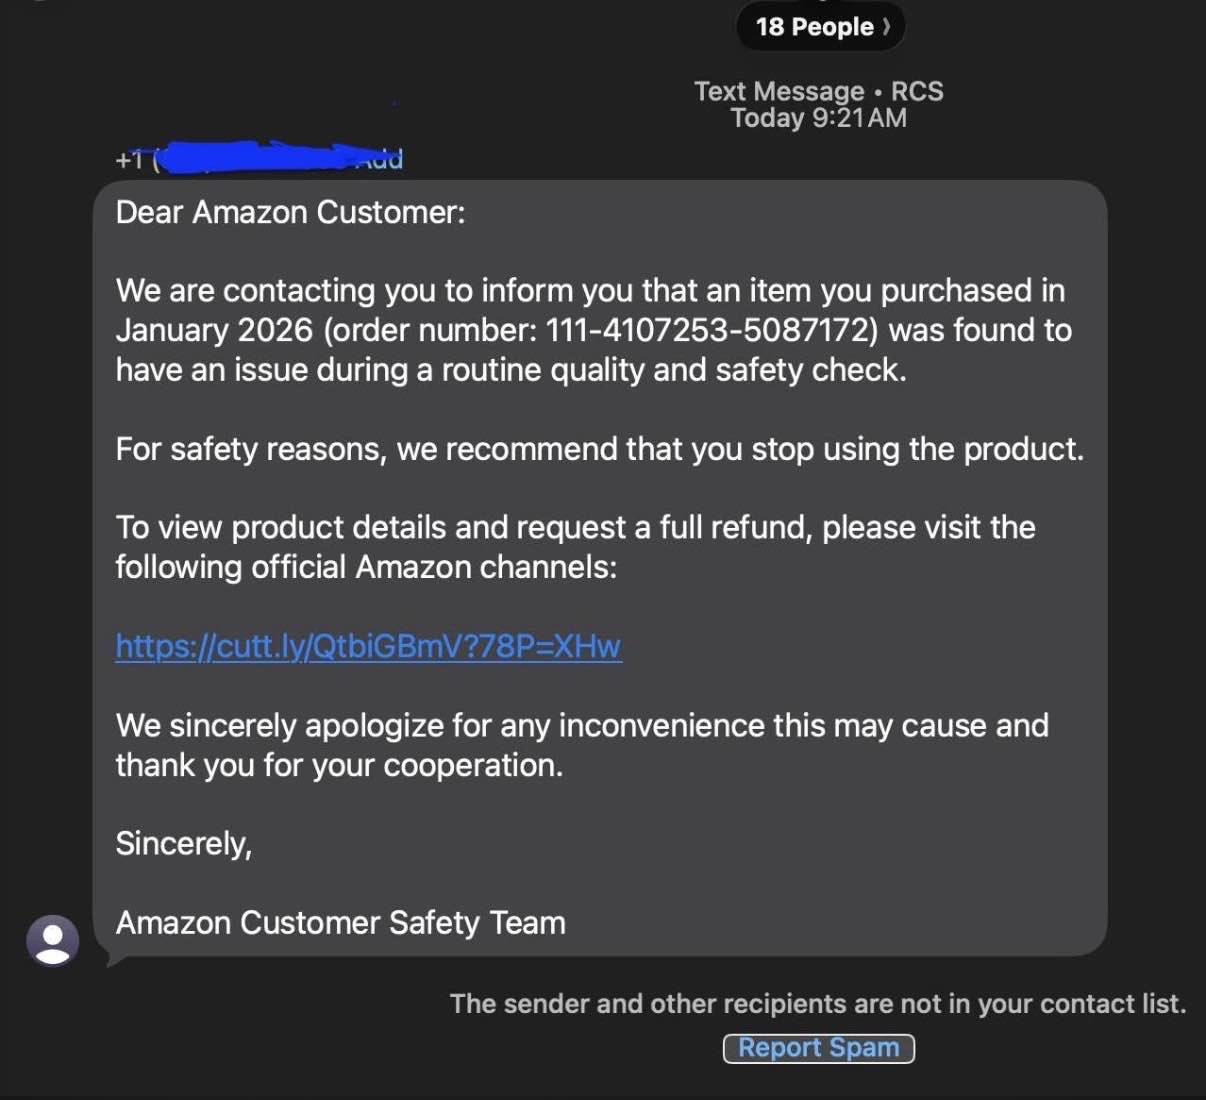Click the Text Message RCS label
1206x1100 pixels.
tap(818, 91)
